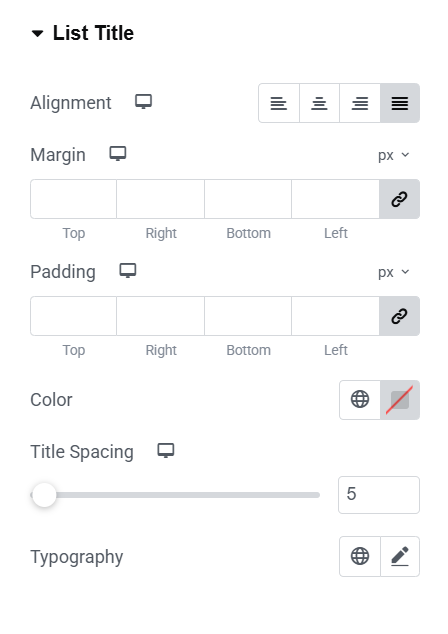Select center alignment icon

pos(319,103)
